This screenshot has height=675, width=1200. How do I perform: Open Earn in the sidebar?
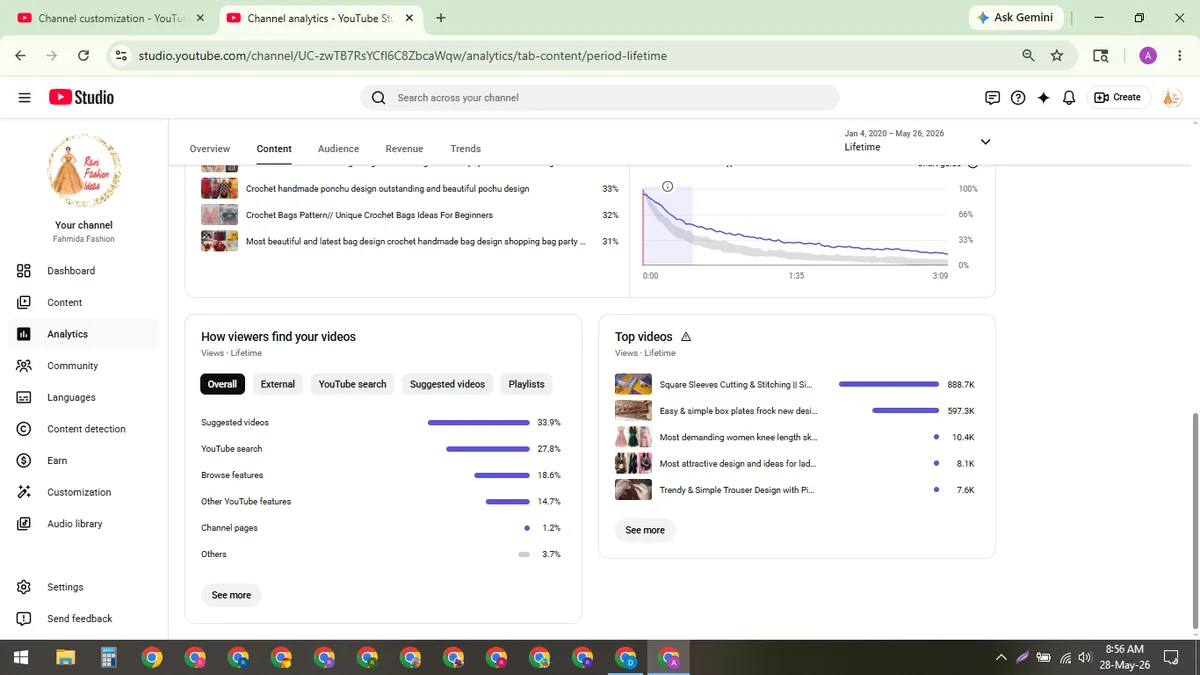click(84, 460)
